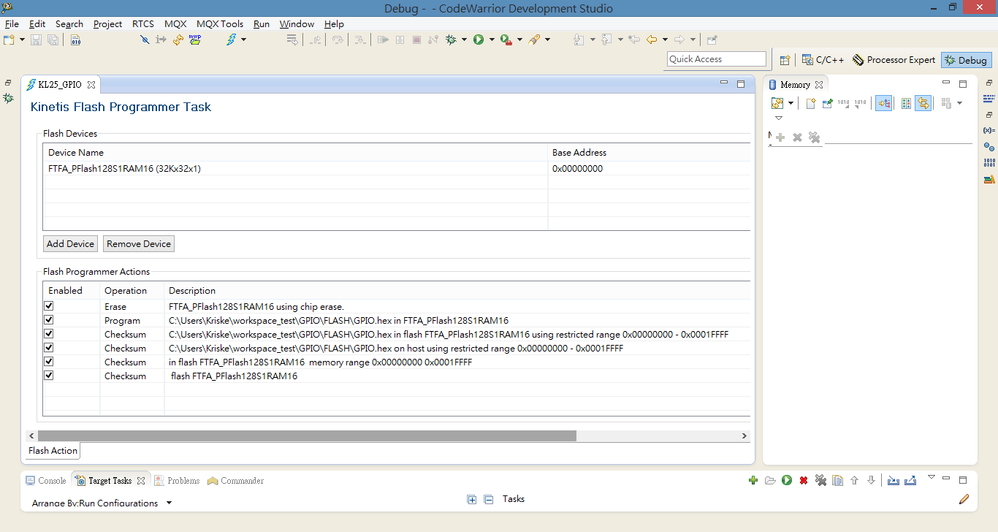Click the Debug bug toolbar icon
Image resolution: width=998 pixels, height=532 pixels.
pos(451,39)
